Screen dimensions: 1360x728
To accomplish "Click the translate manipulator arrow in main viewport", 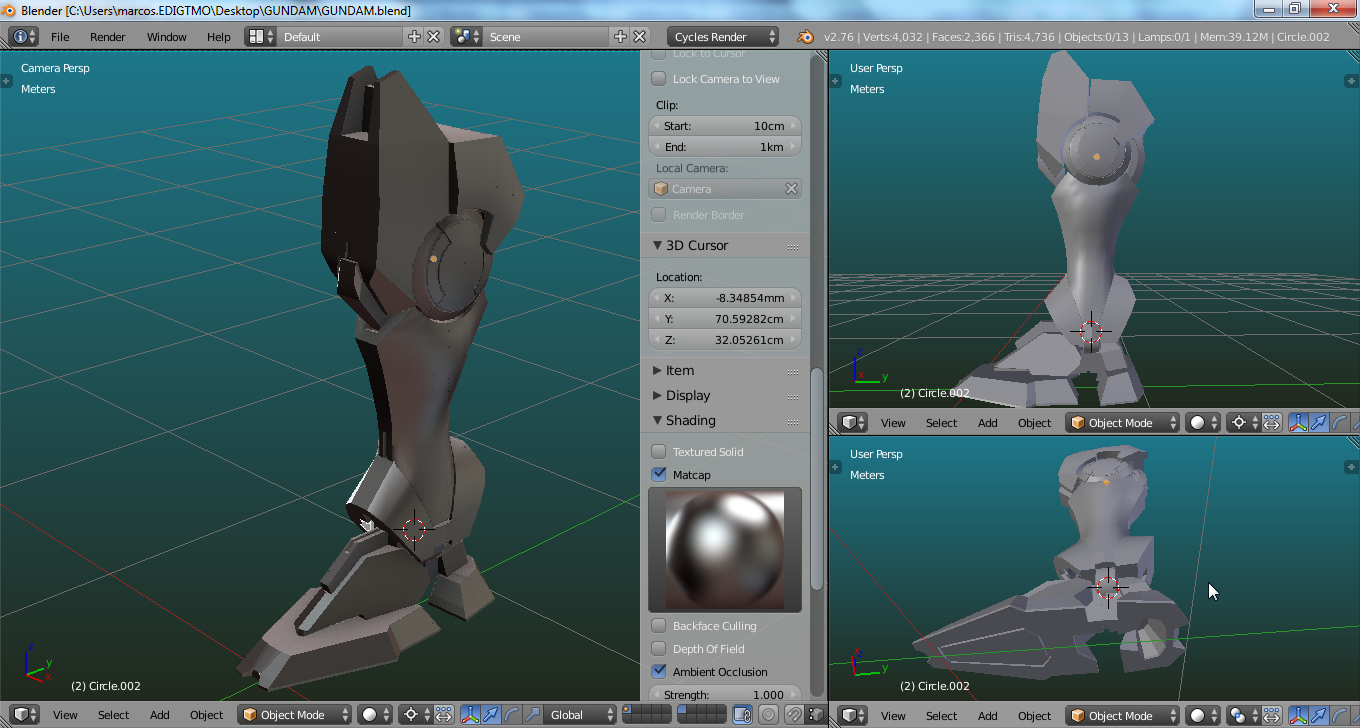I will coord(491,715).
